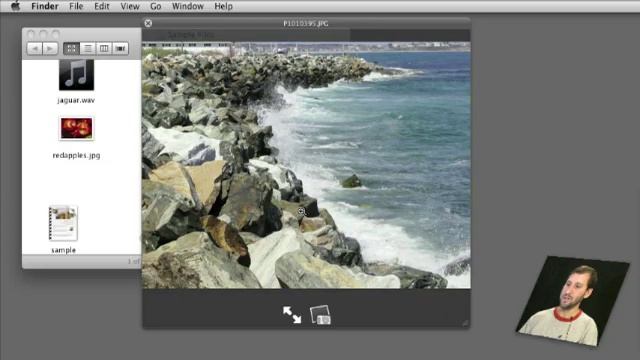Select the jaguar.wav music file icon

(x=76, y=75)
